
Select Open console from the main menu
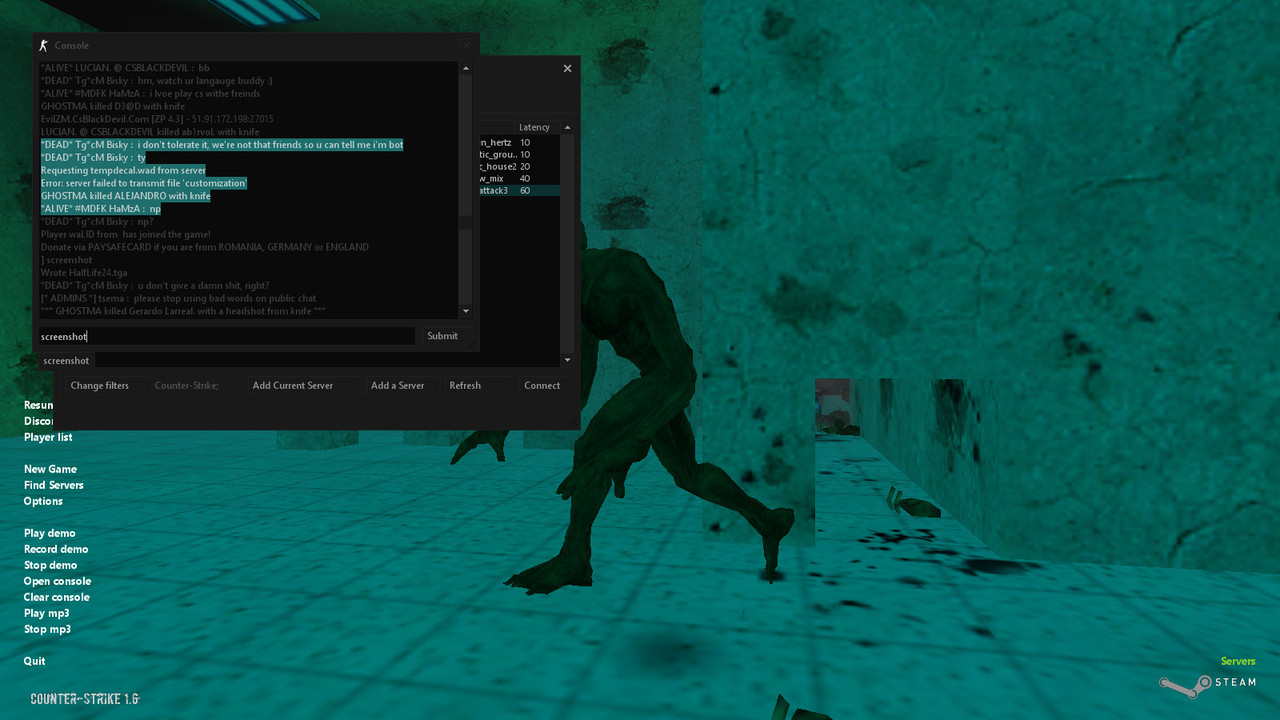pos(57,581)
